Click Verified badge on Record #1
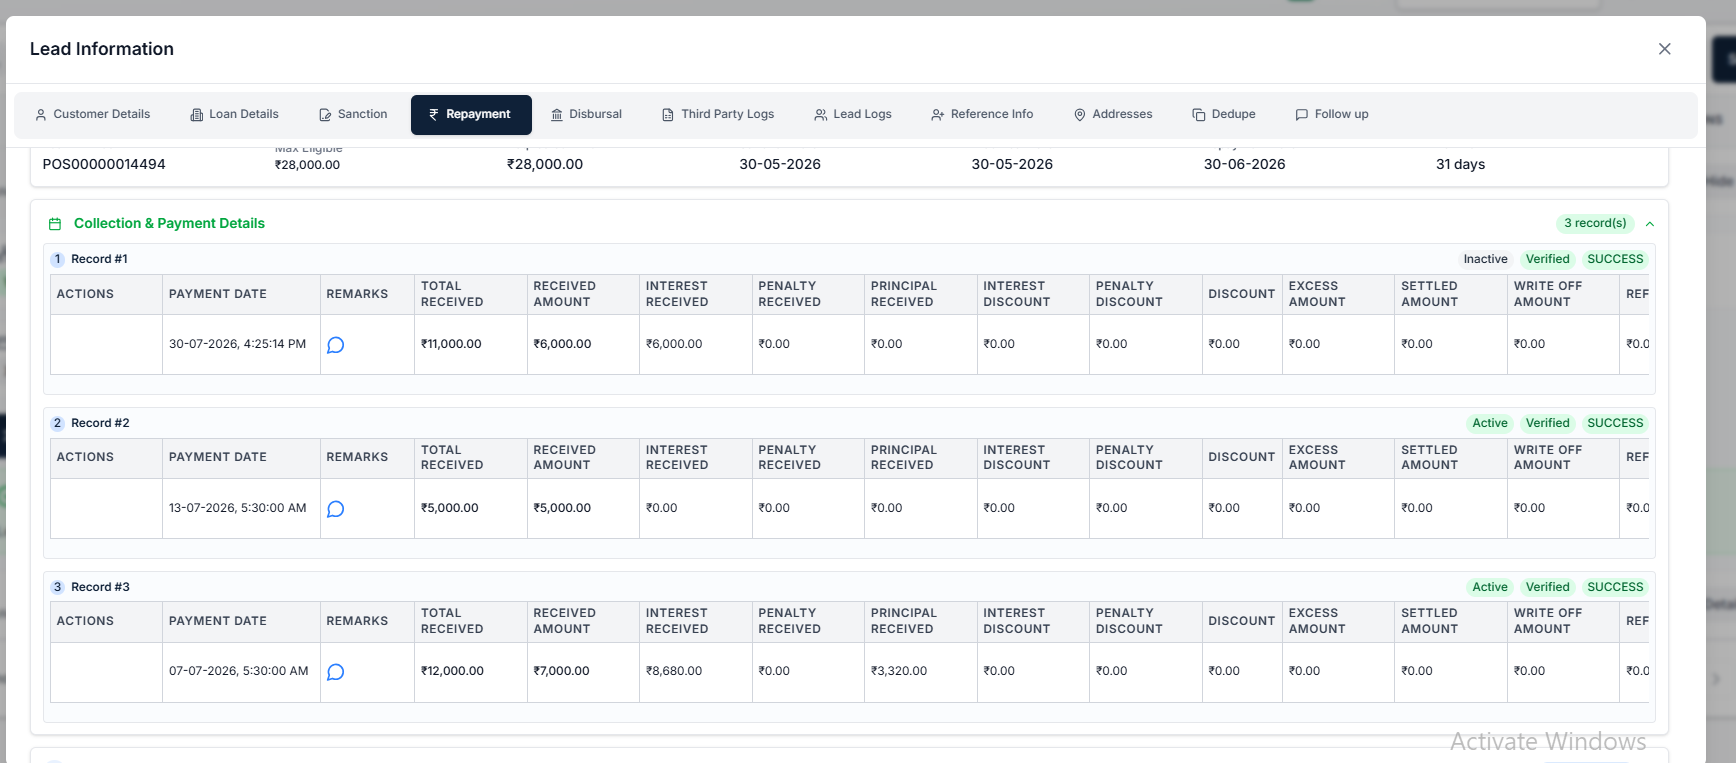 [1547, 259]
